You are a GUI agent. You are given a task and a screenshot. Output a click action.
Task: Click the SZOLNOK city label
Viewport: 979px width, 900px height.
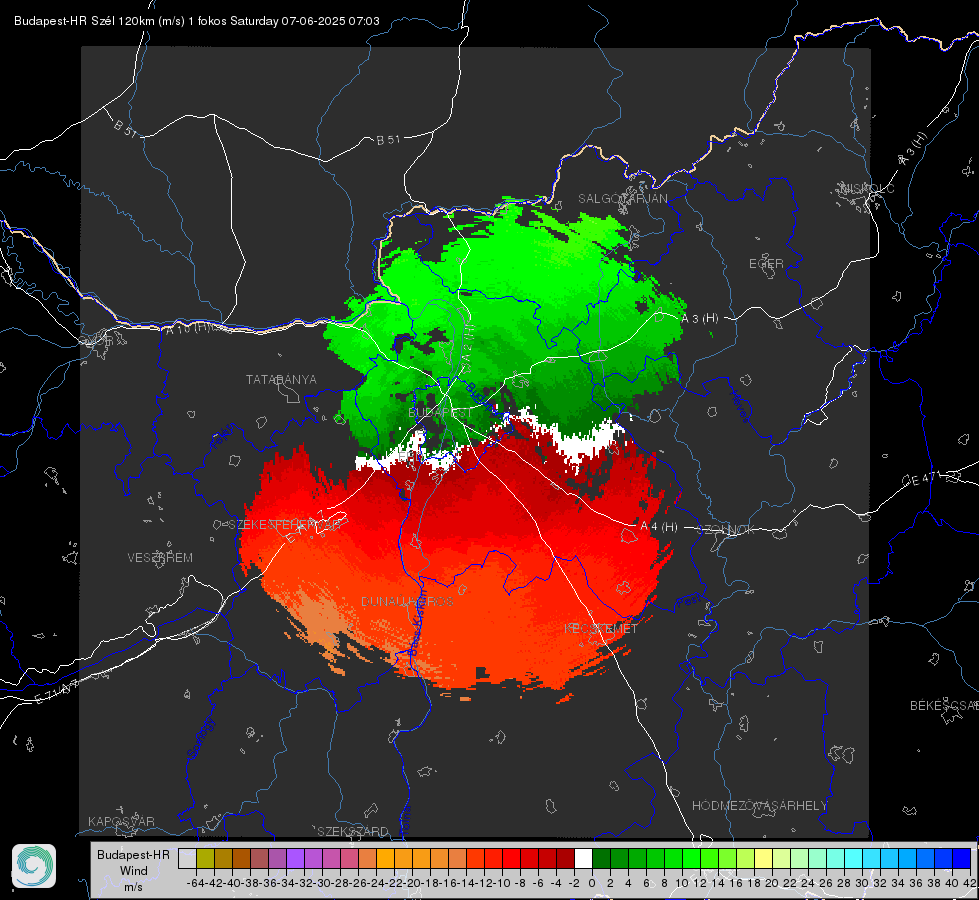(726, 529)
